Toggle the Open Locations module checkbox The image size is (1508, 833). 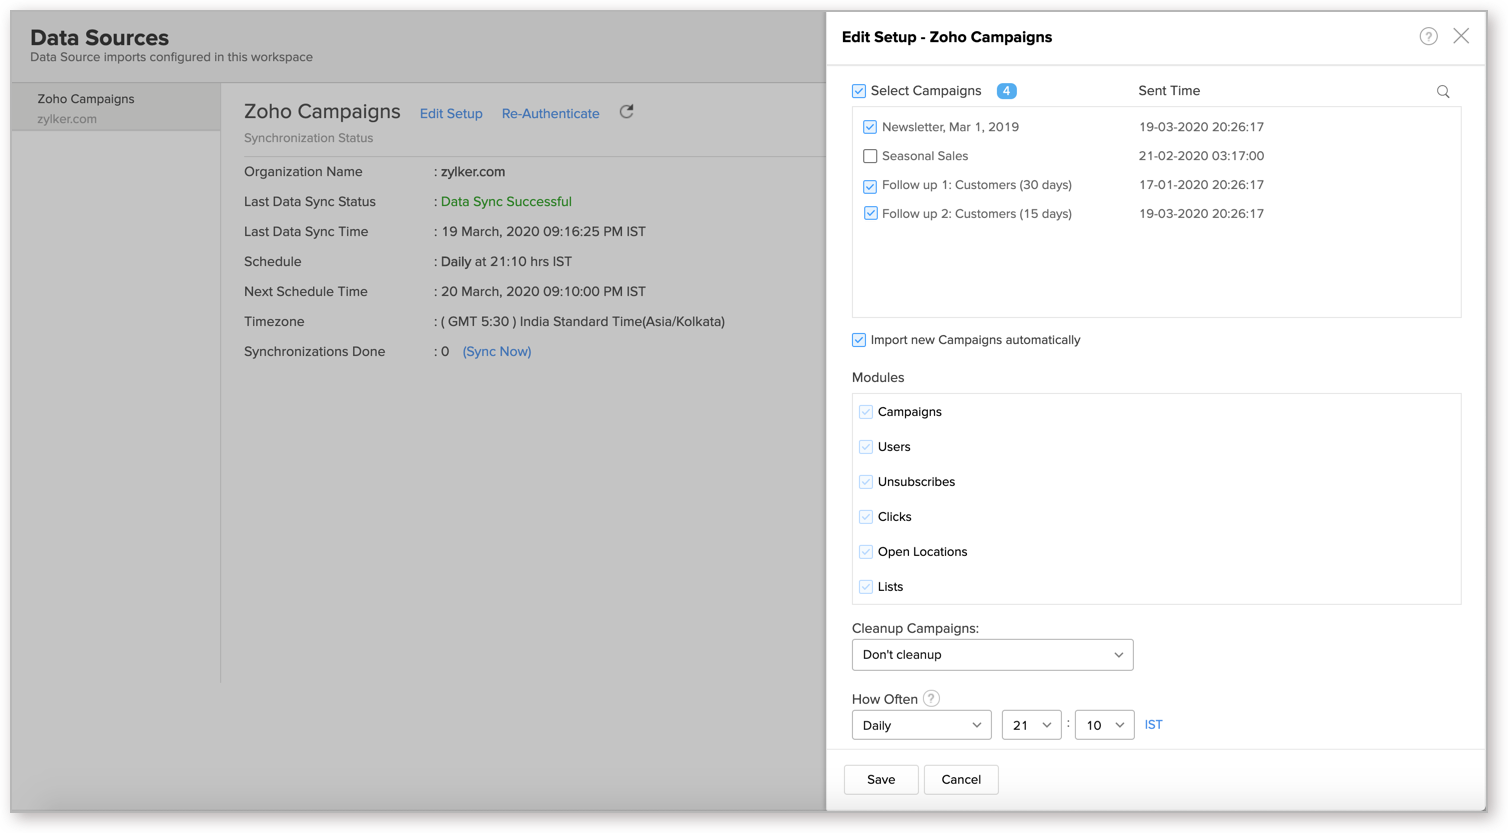[x=866, y=552]
